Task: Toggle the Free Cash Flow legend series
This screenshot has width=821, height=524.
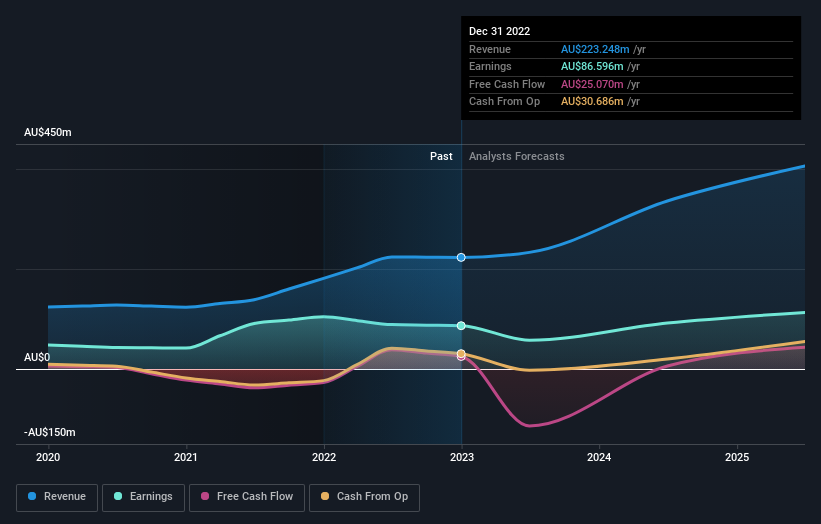Action: (247, 497)
